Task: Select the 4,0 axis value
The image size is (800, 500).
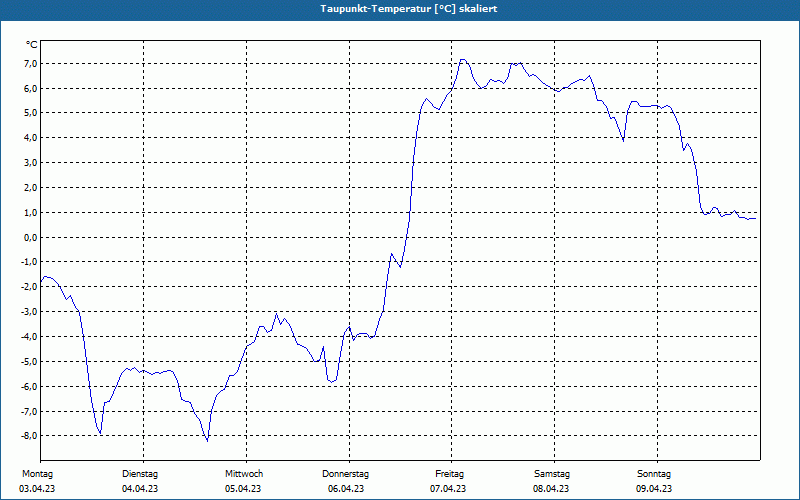Action: (x=29, y=138)
